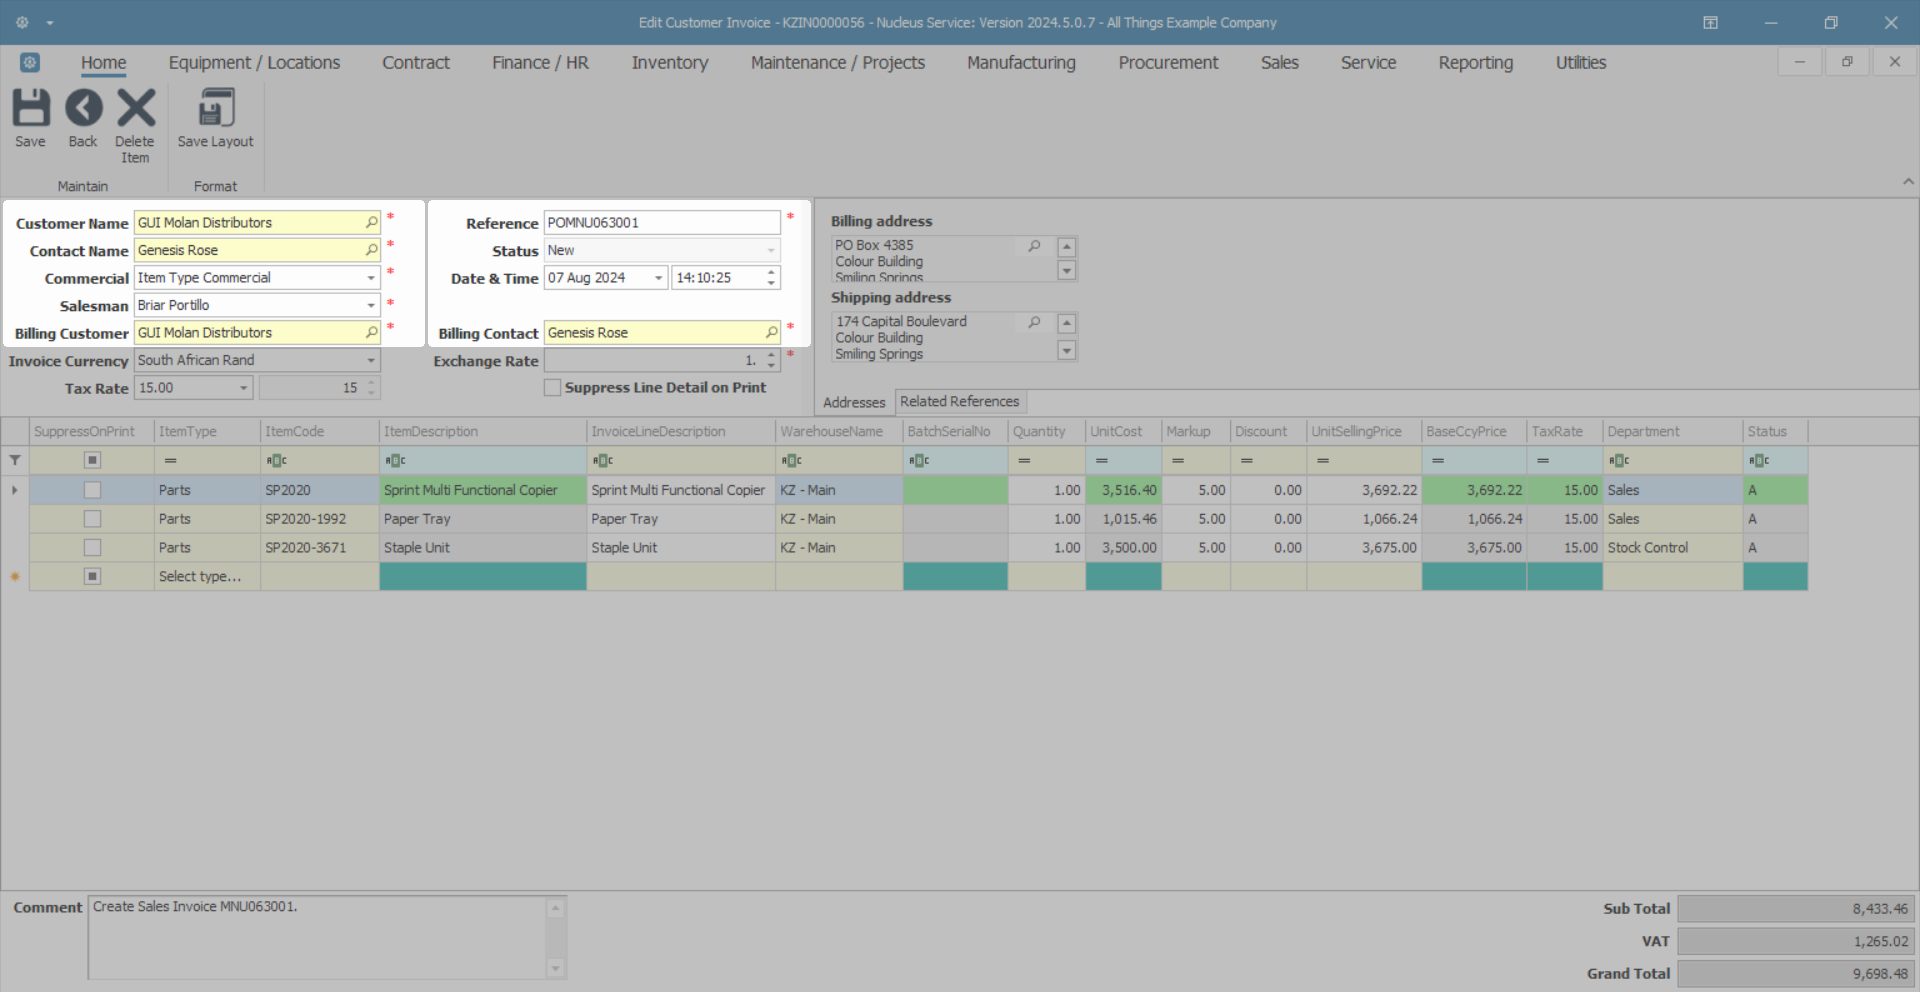Open the Tax Rate dropdown
The height and width of the screenshot is (992, 1920).
(243, 388)
